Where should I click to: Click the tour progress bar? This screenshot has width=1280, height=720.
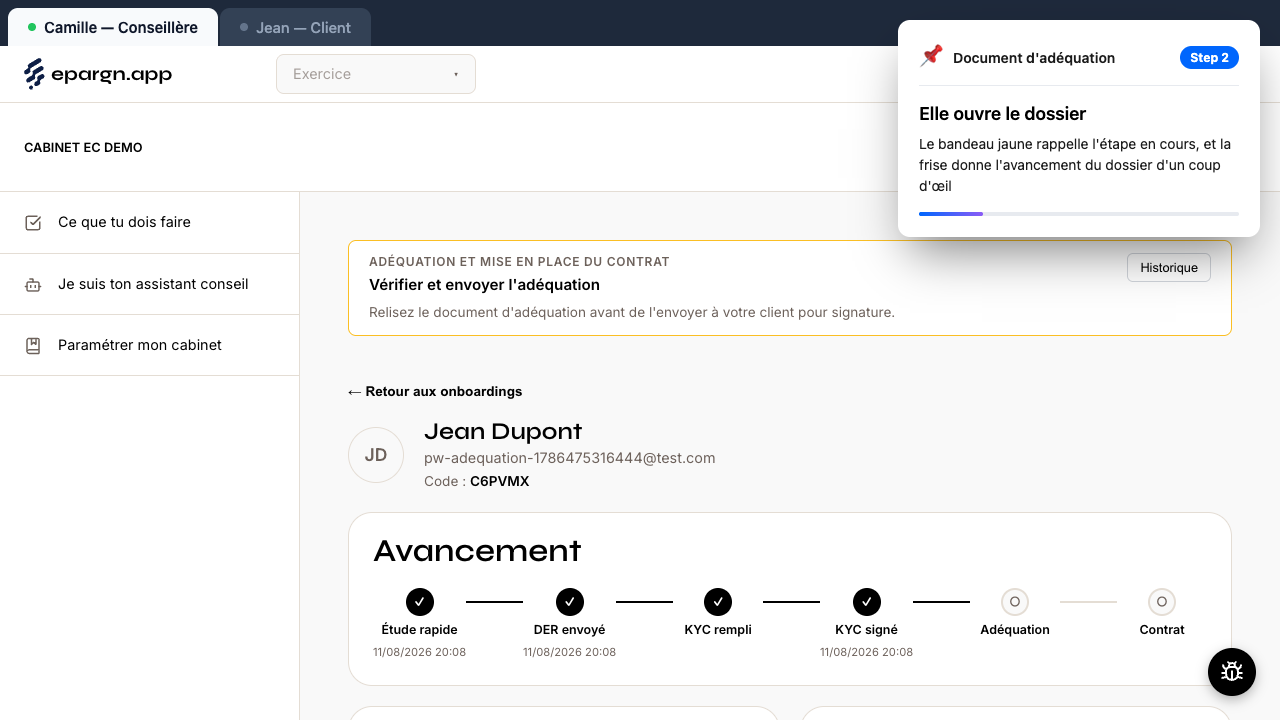point(1079,214)
